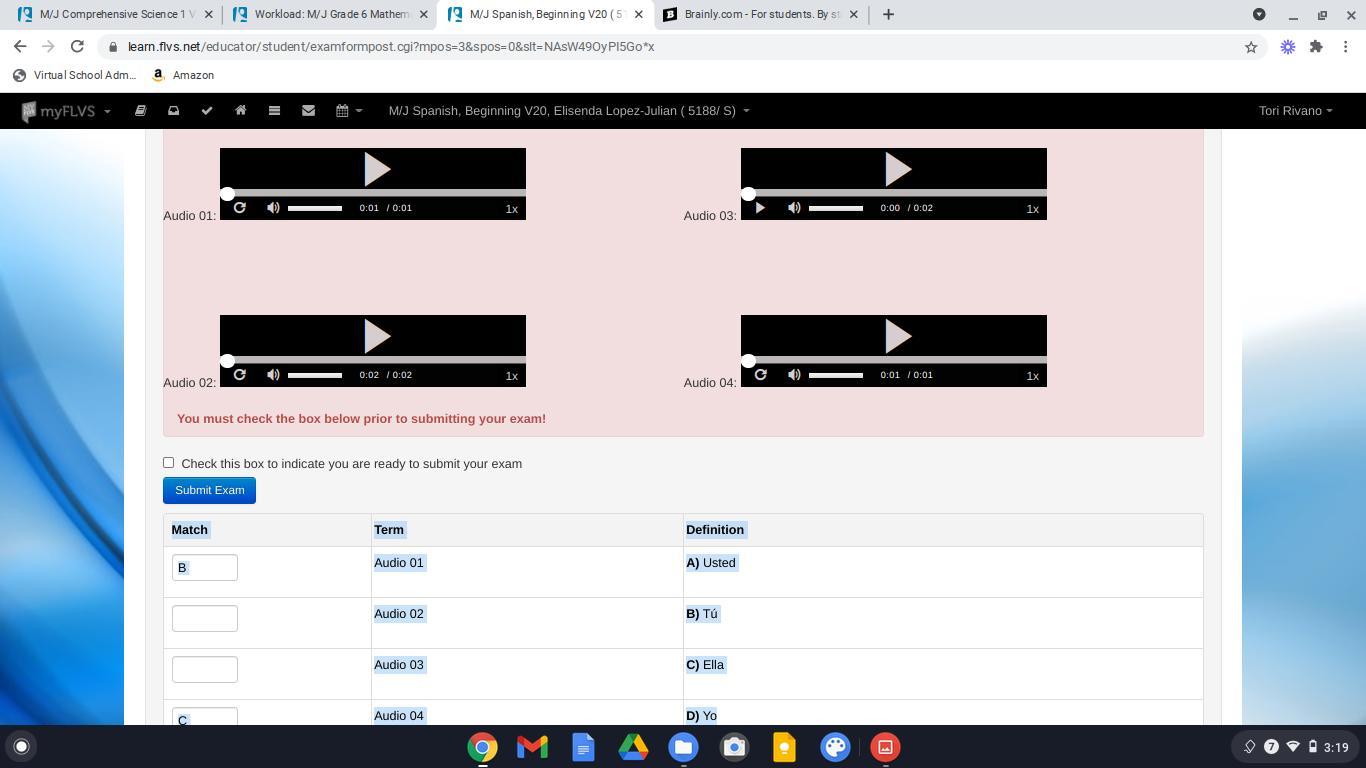The image size is (1366, 768).
Task: Open the tab search dropdown
Action: click(1259, 15)
